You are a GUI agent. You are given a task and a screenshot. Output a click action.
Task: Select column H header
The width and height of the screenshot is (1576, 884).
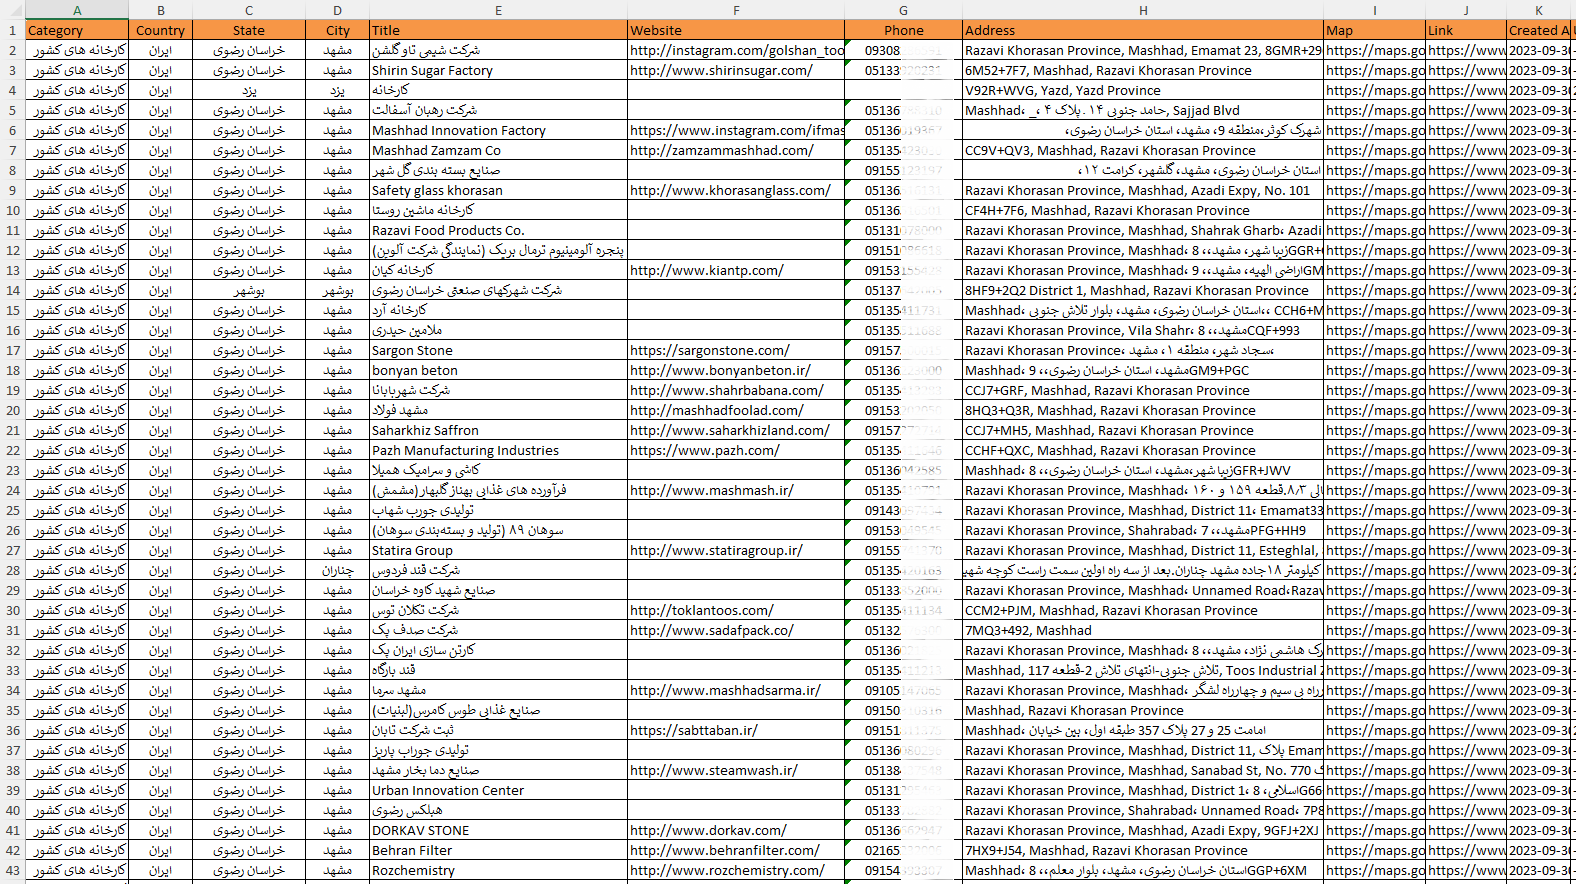1143,10
